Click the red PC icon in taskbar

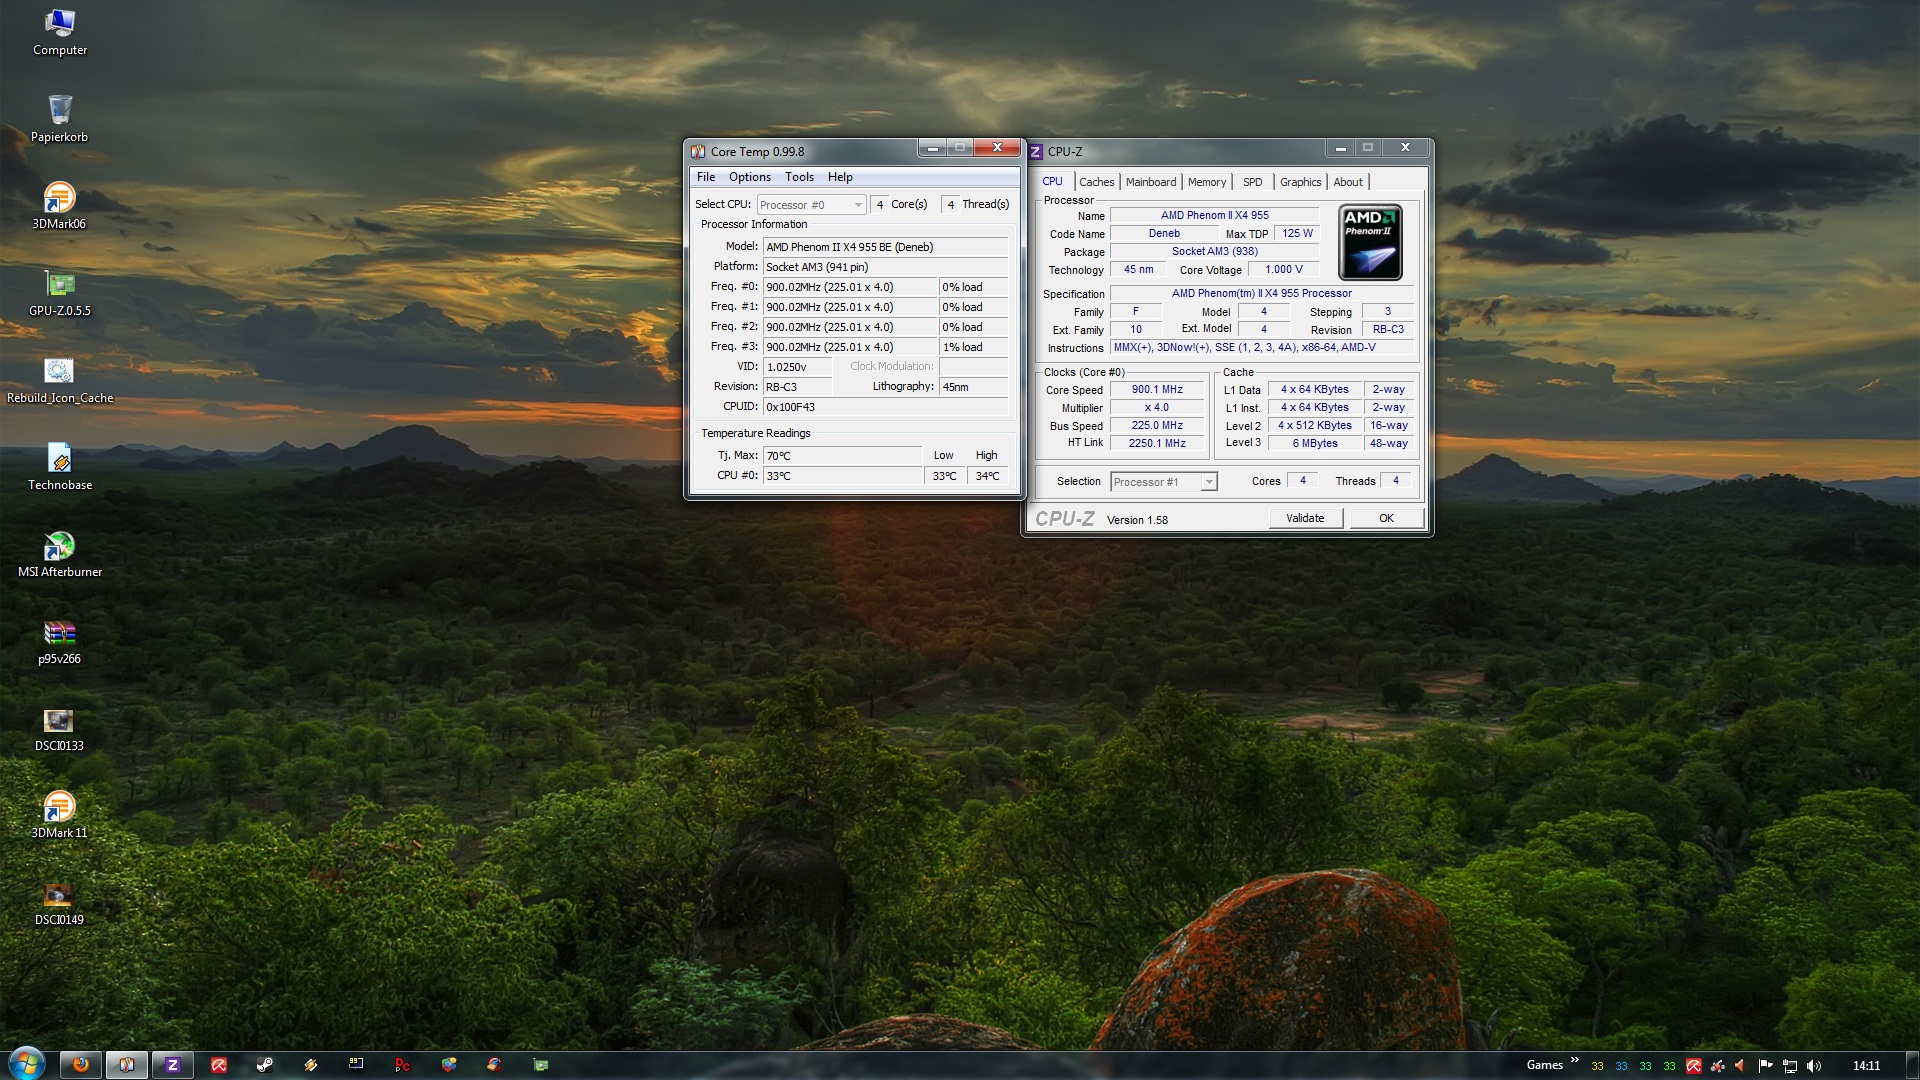point(402,1065)
